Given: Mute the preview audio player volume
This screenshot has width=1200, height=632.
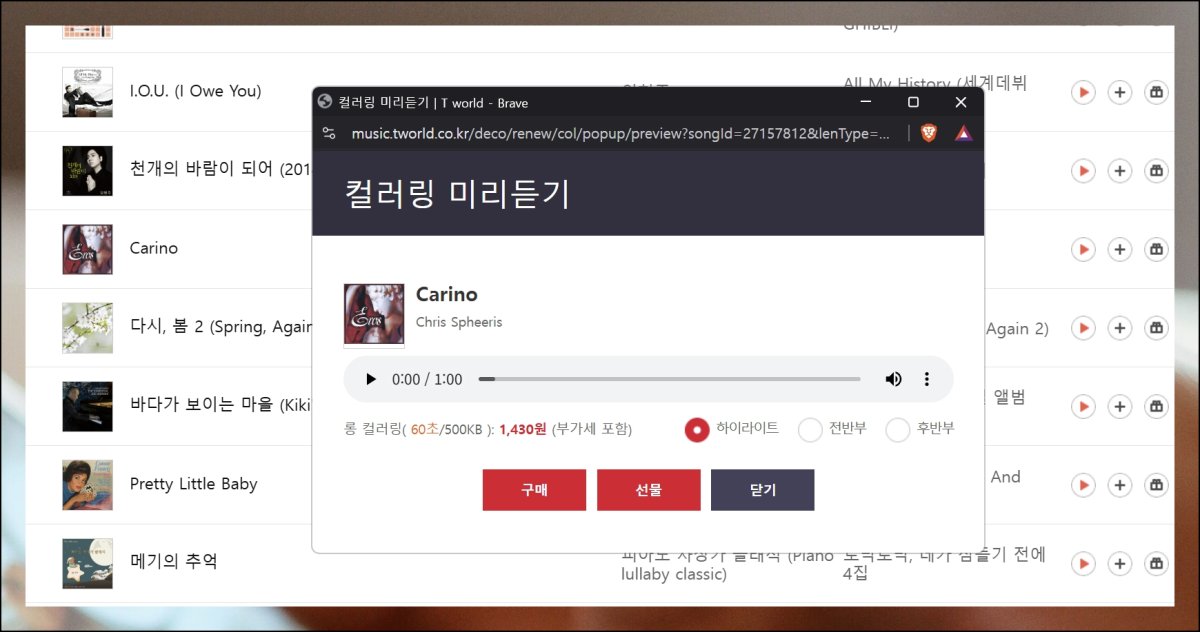Looking at the screenshot, I should (893, 379).
